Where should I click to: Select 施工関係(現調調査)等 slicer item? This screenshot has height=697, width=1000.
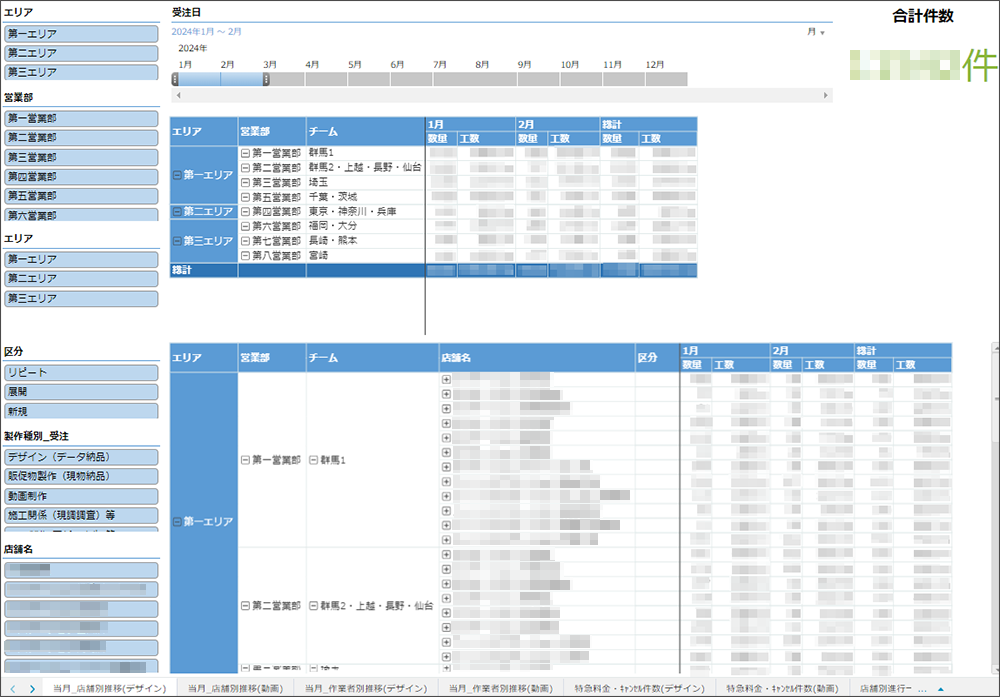(x=81, y=515)
